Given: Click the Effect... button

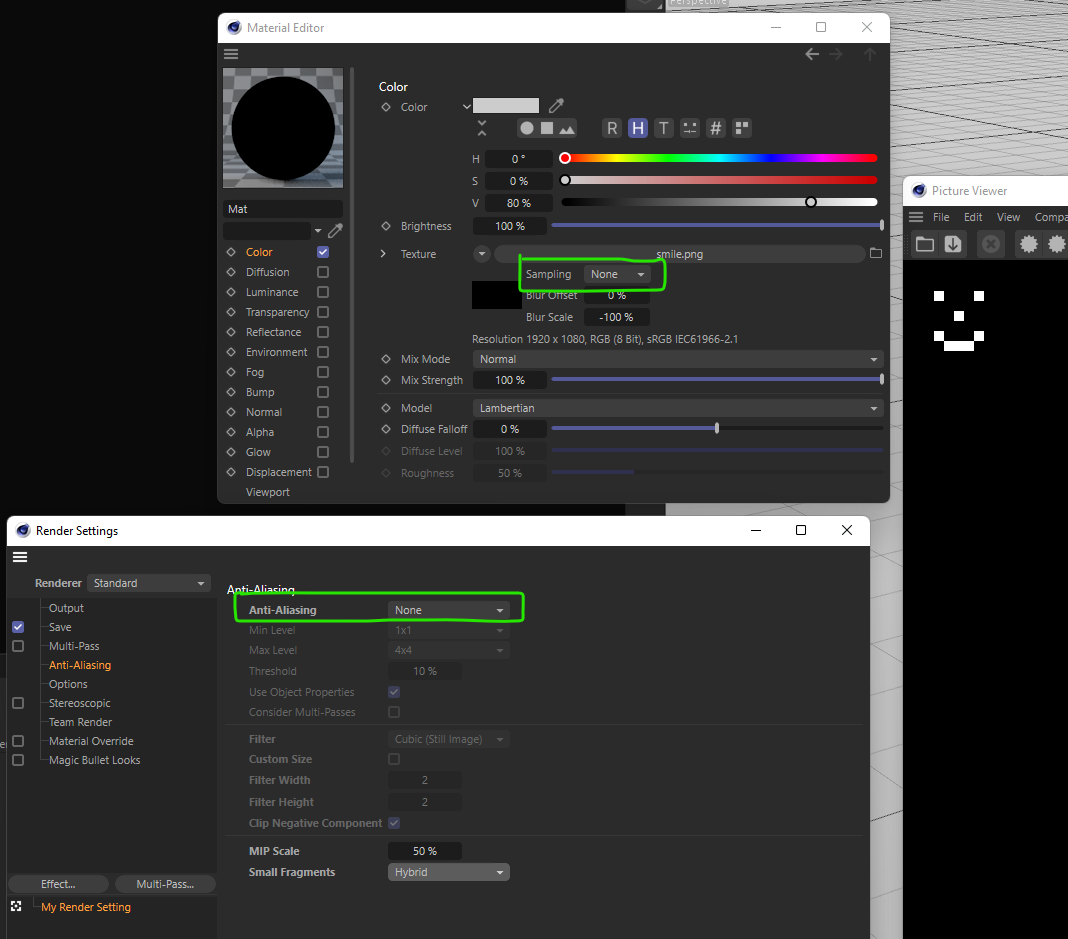Looking at the screenshot, I should pyautogui.click(x=57, y=883).
